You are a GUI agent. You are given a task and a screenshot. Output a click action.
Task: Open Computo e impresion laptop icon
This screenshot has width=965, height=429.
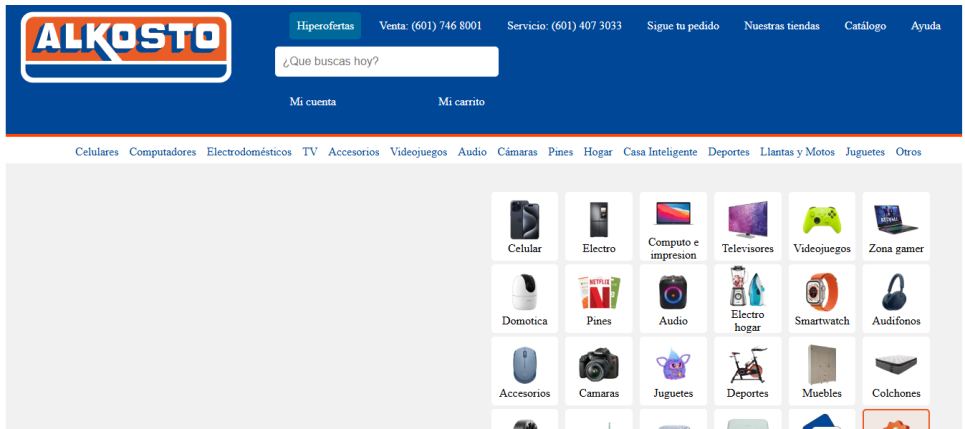tap(673, 213)
